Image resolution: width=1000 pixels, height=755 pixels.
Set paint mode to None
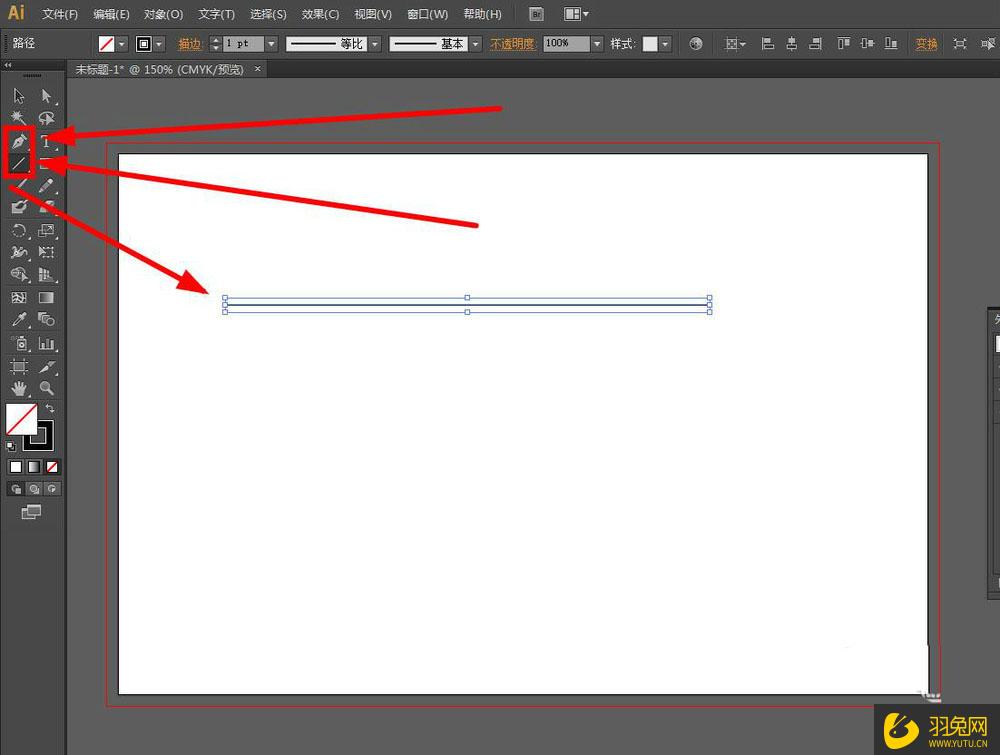click(52, 467)
